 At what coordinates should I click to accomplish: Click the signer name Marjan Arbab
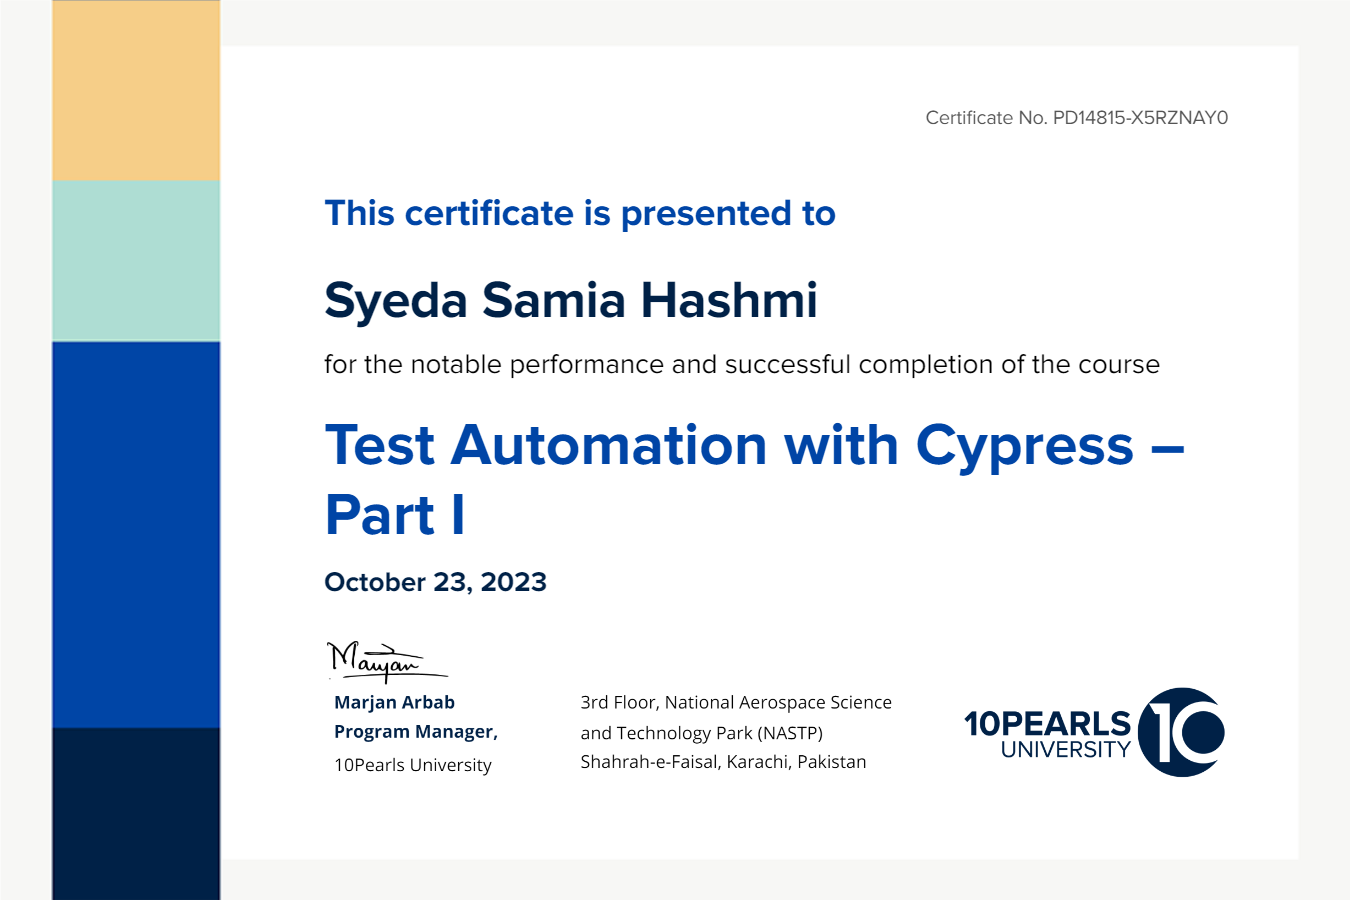click(x=394, y=702)
